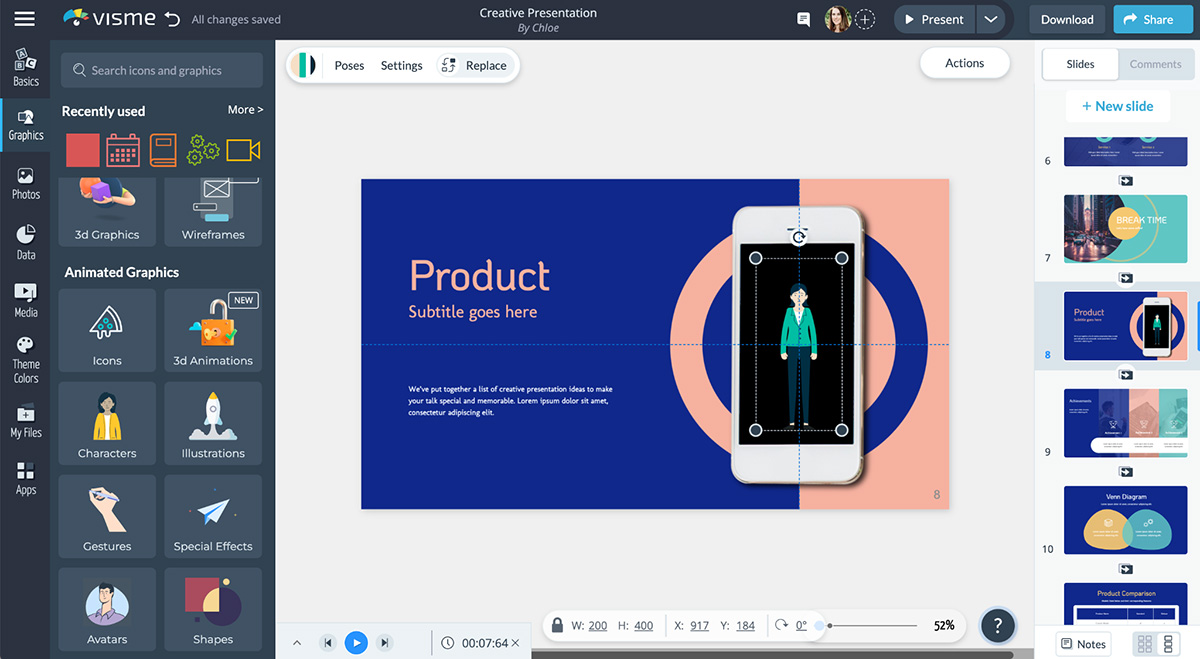Expand the Present dropdown arrow
Screen dimensions: 1200x659
click(x=990, y=19)
